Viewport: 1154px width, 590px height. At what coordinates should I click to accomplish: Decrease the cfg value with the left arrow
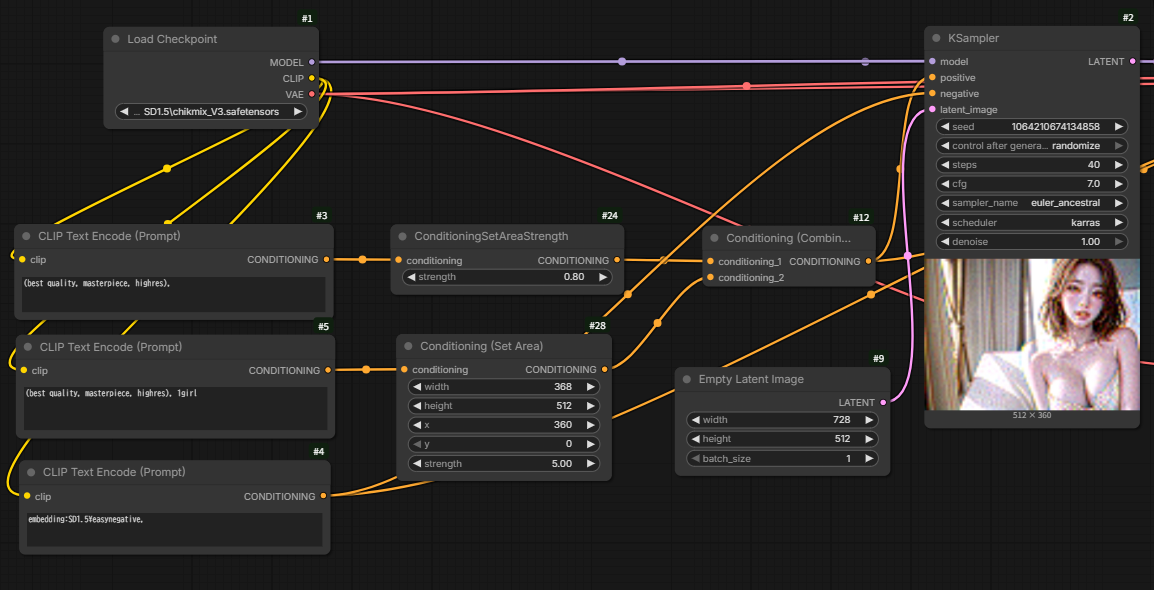point(945,184)
